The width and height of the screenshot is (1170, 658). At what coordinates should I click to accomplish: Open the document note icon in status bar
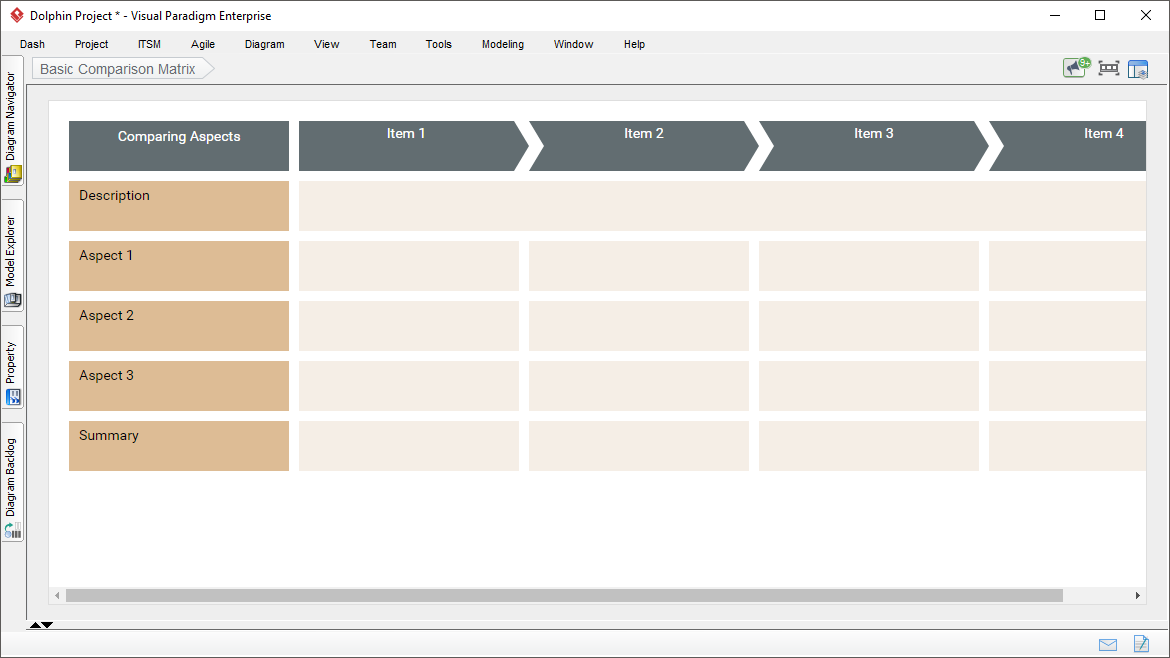[x=1141, y=643]
